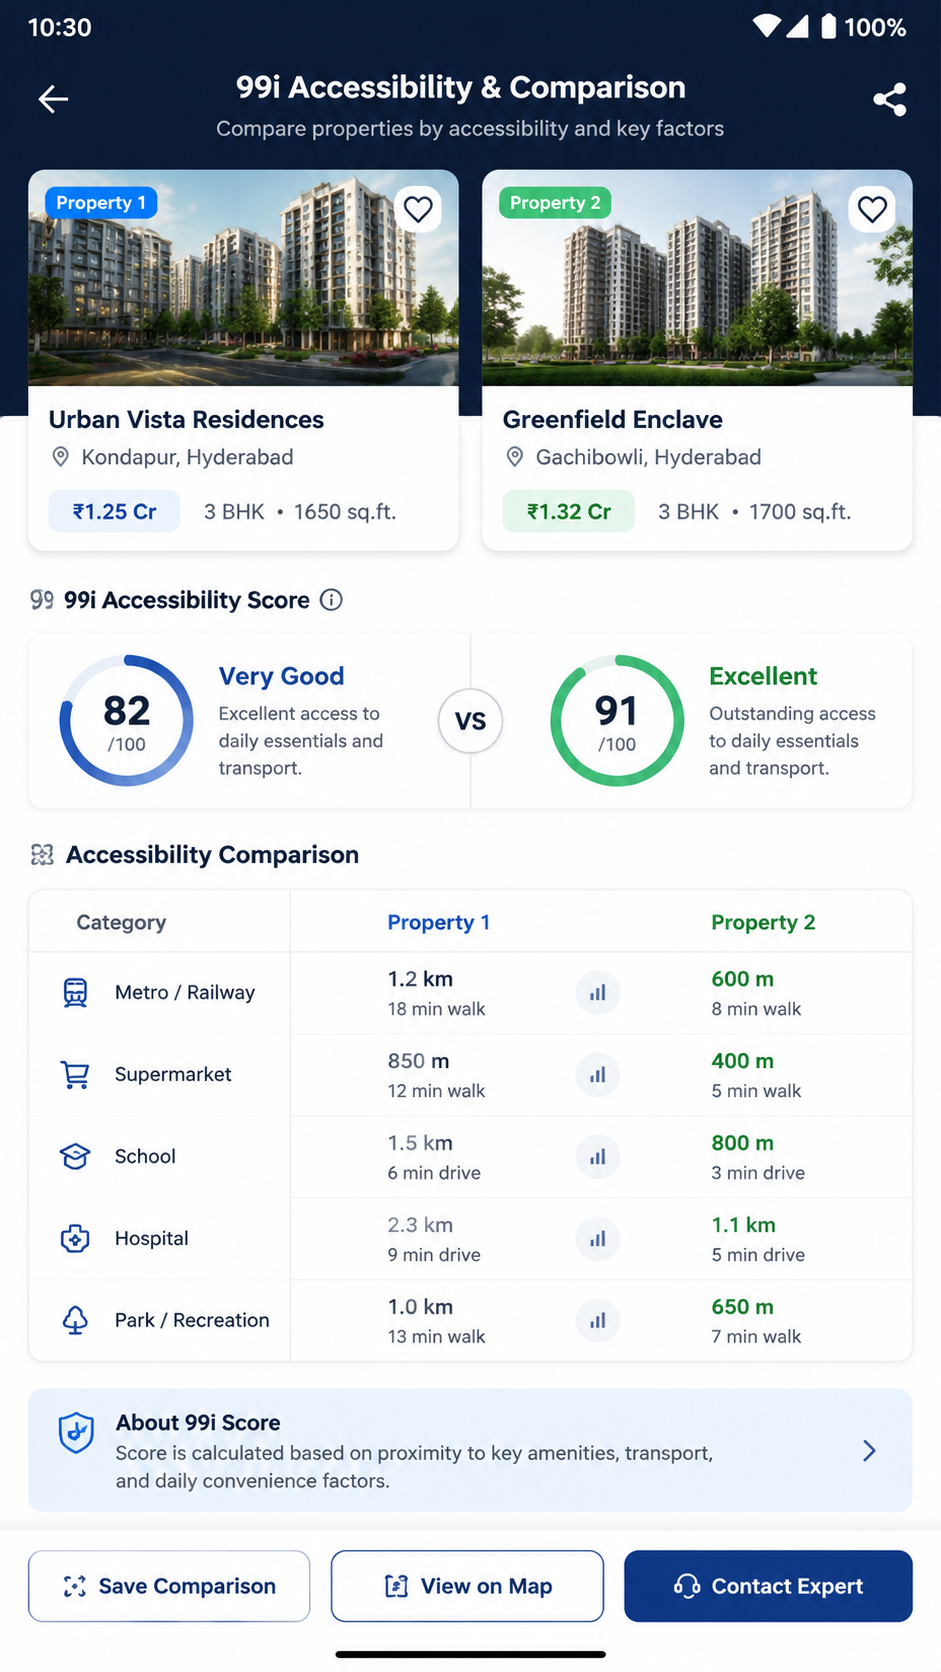Favorite Greenfield Enclave with heart icon
This screenshot has height=1672, width=941.
872,209
